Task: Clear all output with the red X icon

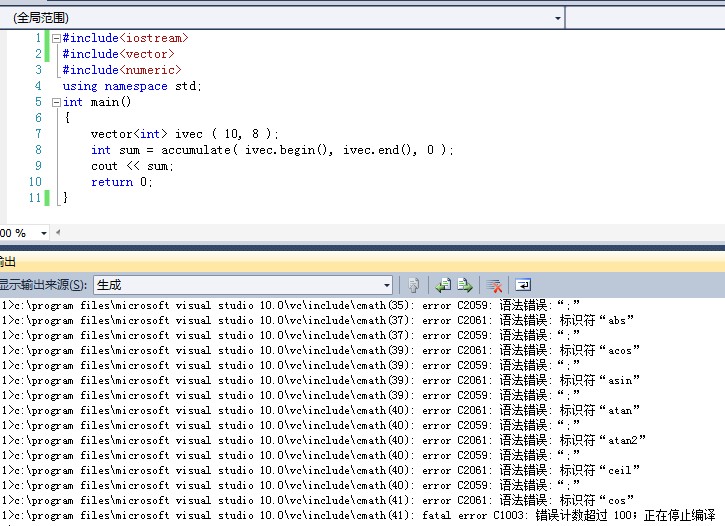Action: 494,285
